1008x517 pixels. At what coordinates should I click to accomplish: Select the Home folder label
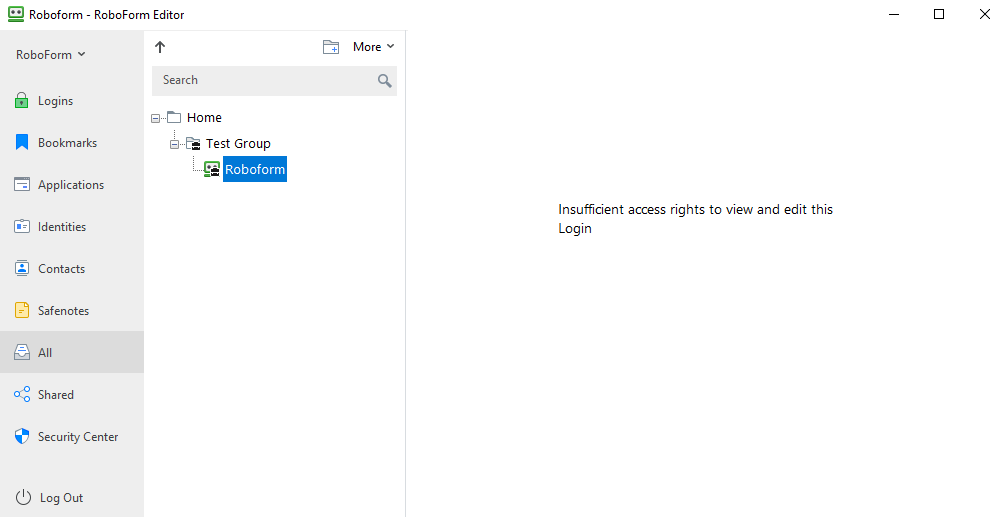point(204,118)
